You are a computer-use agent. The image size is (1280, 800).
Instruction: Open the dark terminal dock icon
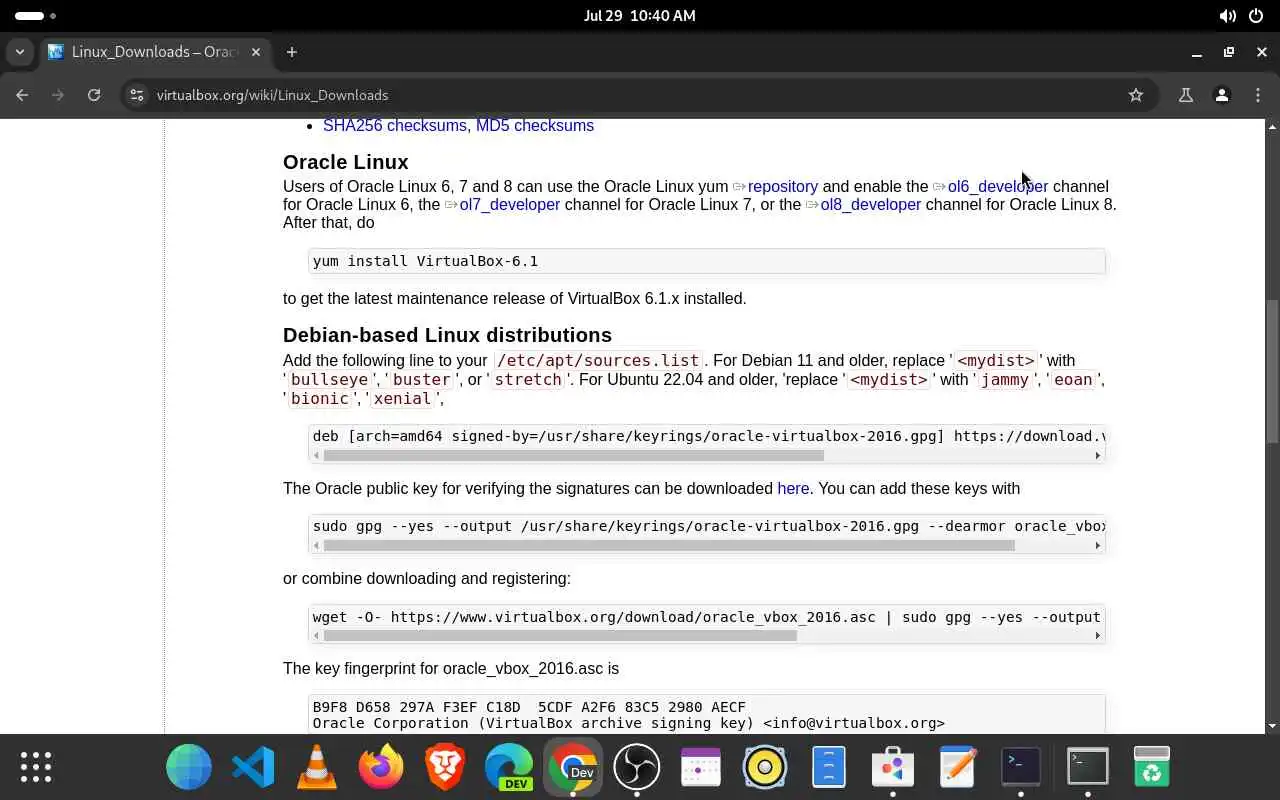[x=1021, y=767]
